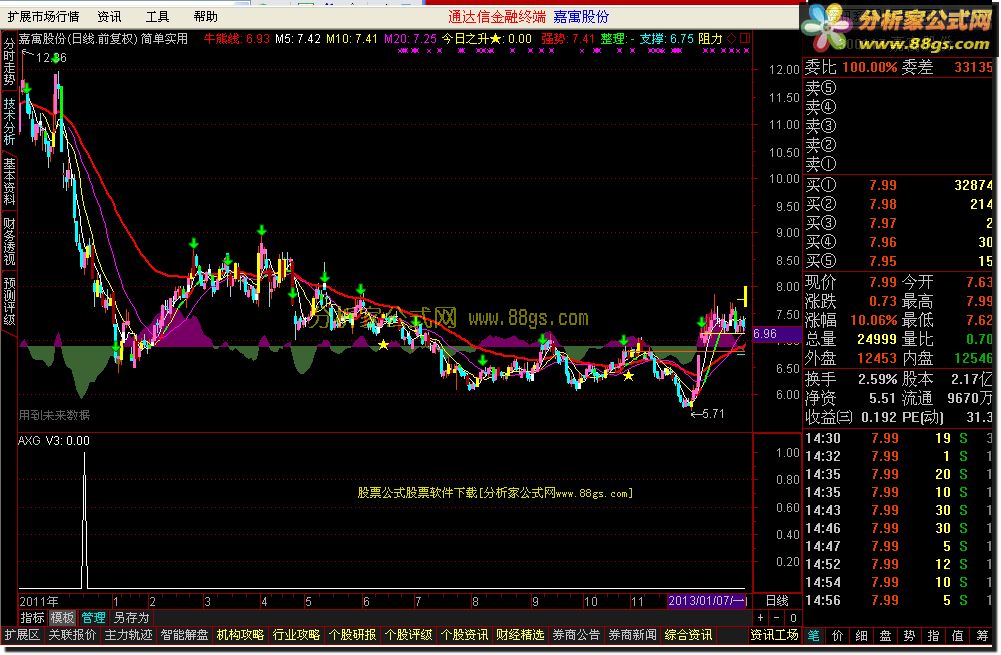1001x655 pixels.
Task: Select the 指 tab in quote panel
Action: [x=933, y=635]
